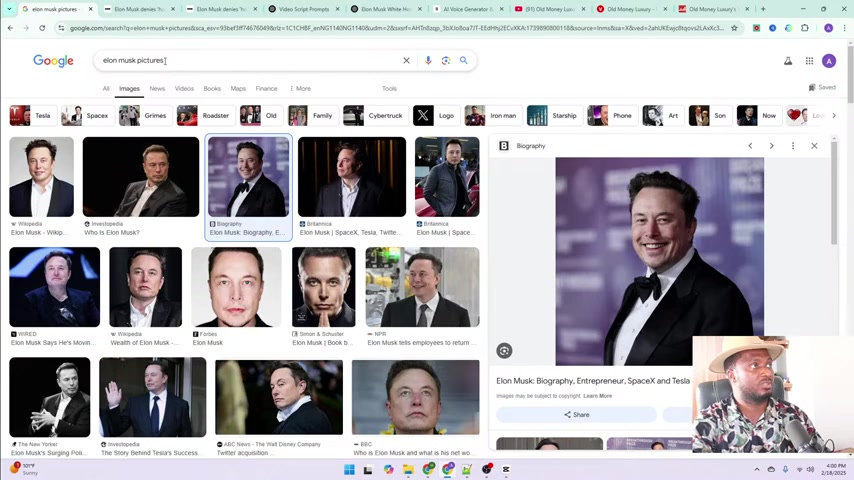Switch to News results tab
Viewport: 854px width, 480px height.
coord(157,88)
